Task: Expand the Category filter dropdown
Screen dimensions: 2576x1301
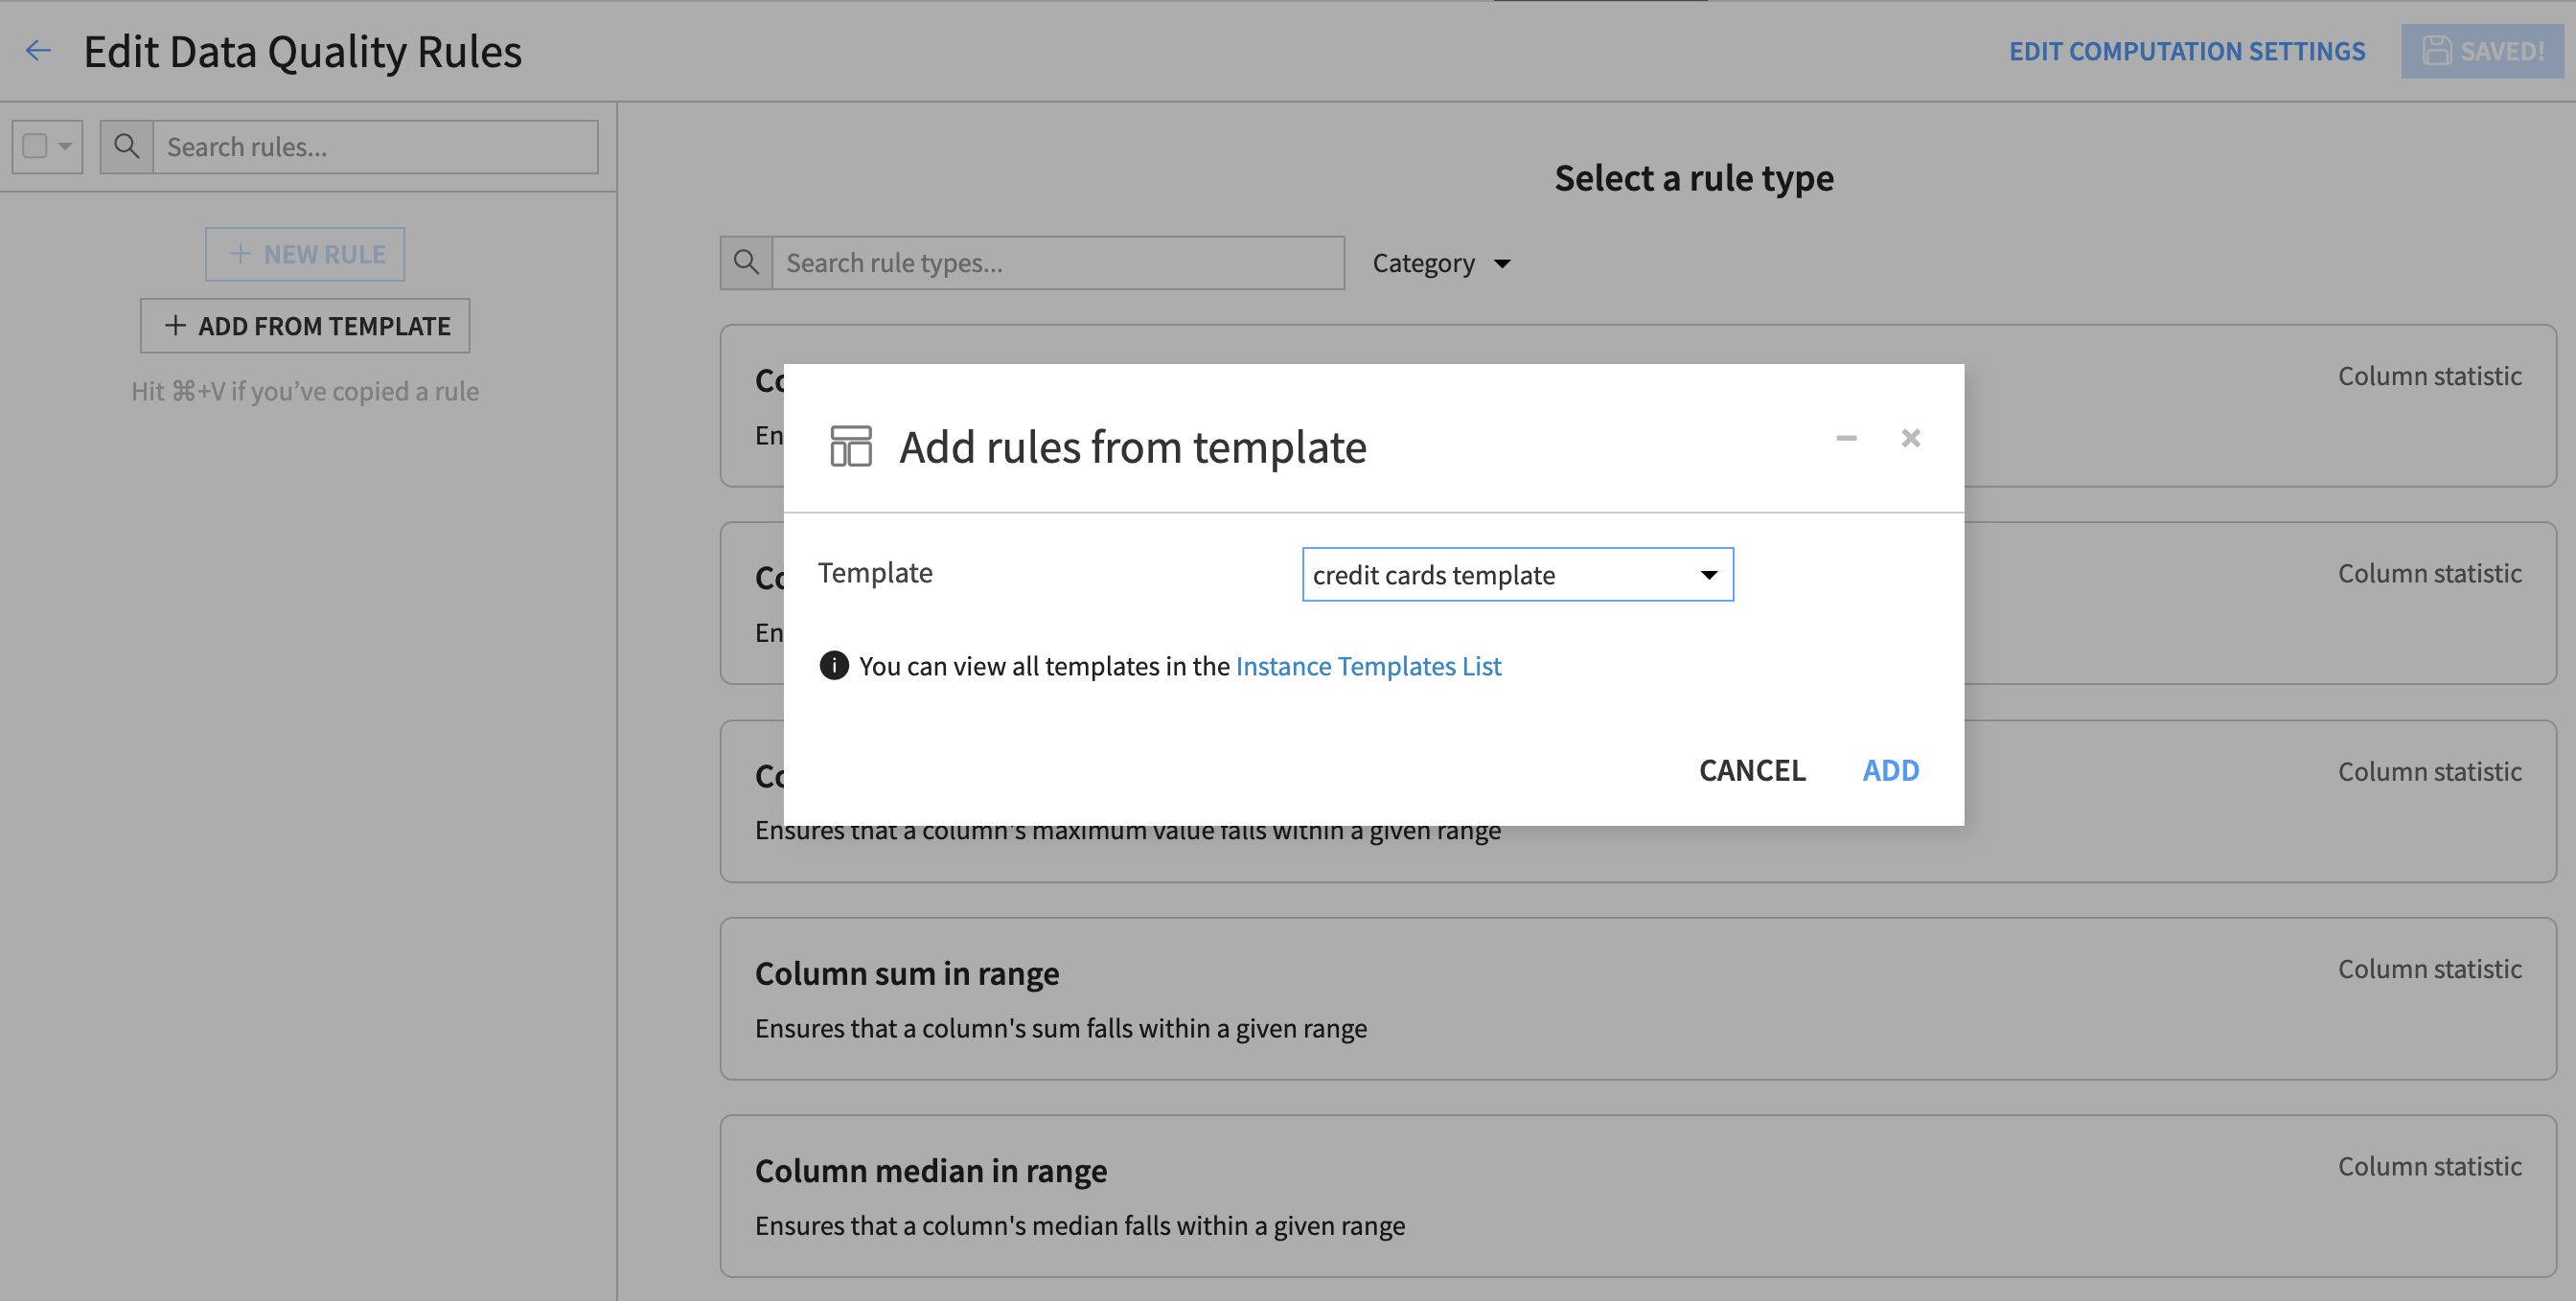Action: pos(1441,263)
